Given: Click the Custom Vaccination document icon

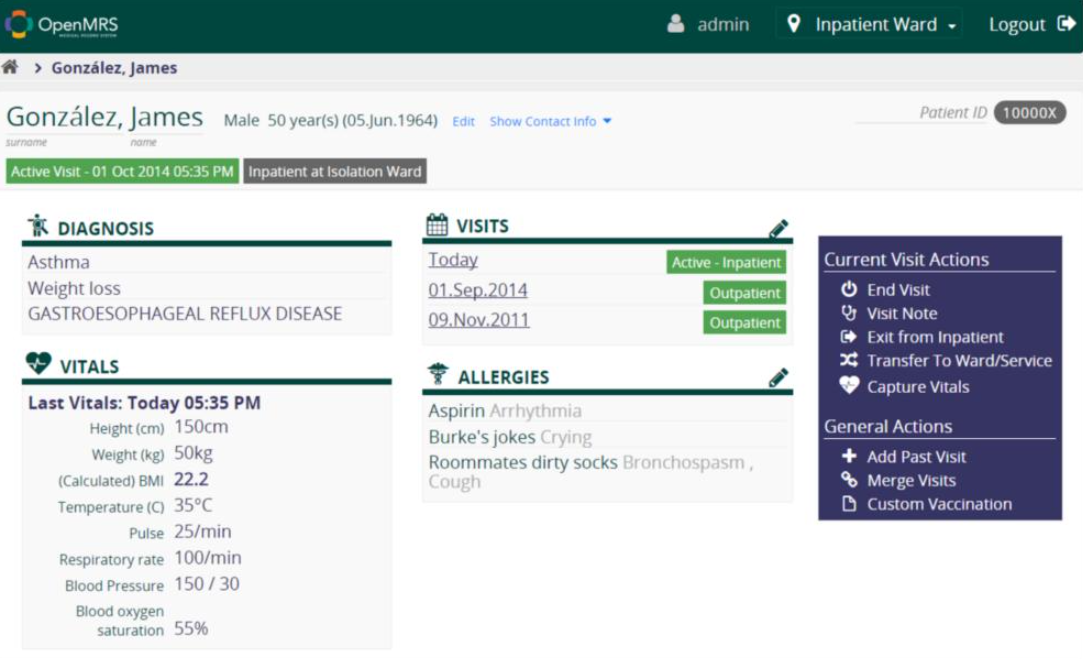Looking at the screenshot, I should tap(849, 504).
